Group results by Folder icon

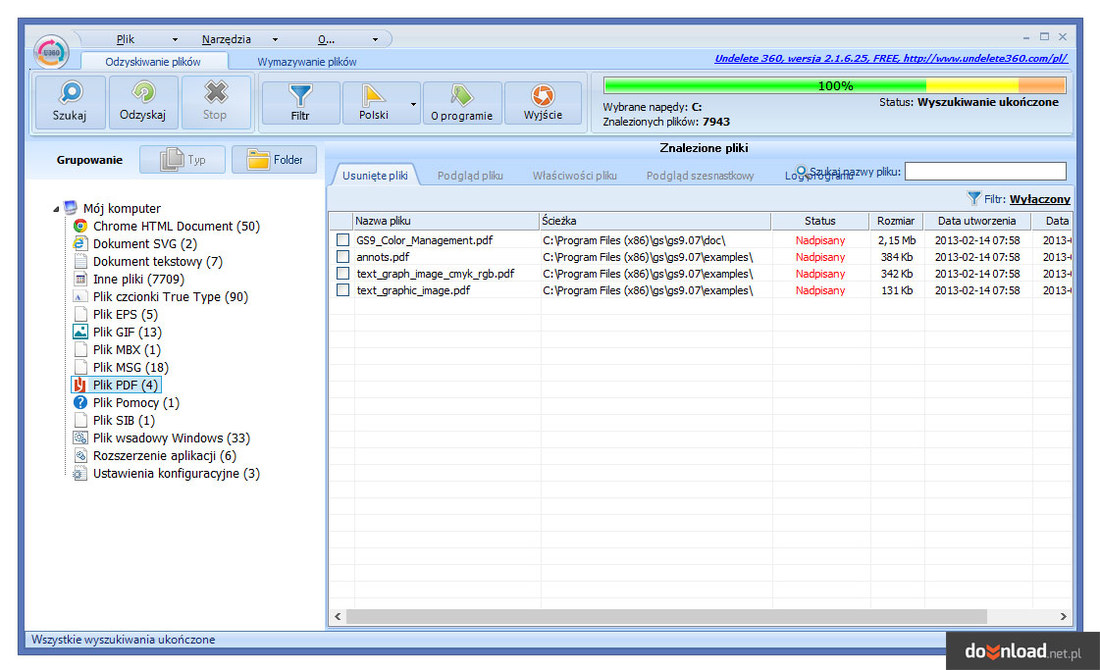pos(258,159)
